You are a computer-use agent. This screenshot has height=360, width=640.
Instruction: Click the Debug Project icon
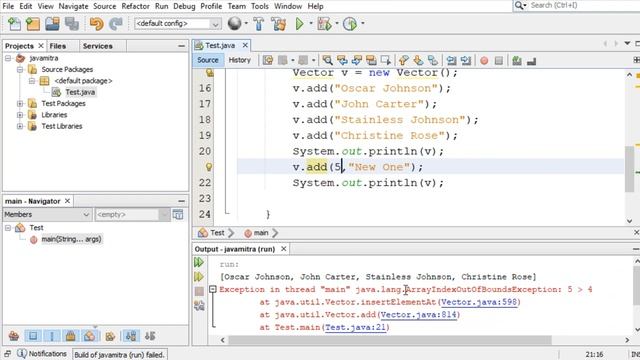coord(324,24)
